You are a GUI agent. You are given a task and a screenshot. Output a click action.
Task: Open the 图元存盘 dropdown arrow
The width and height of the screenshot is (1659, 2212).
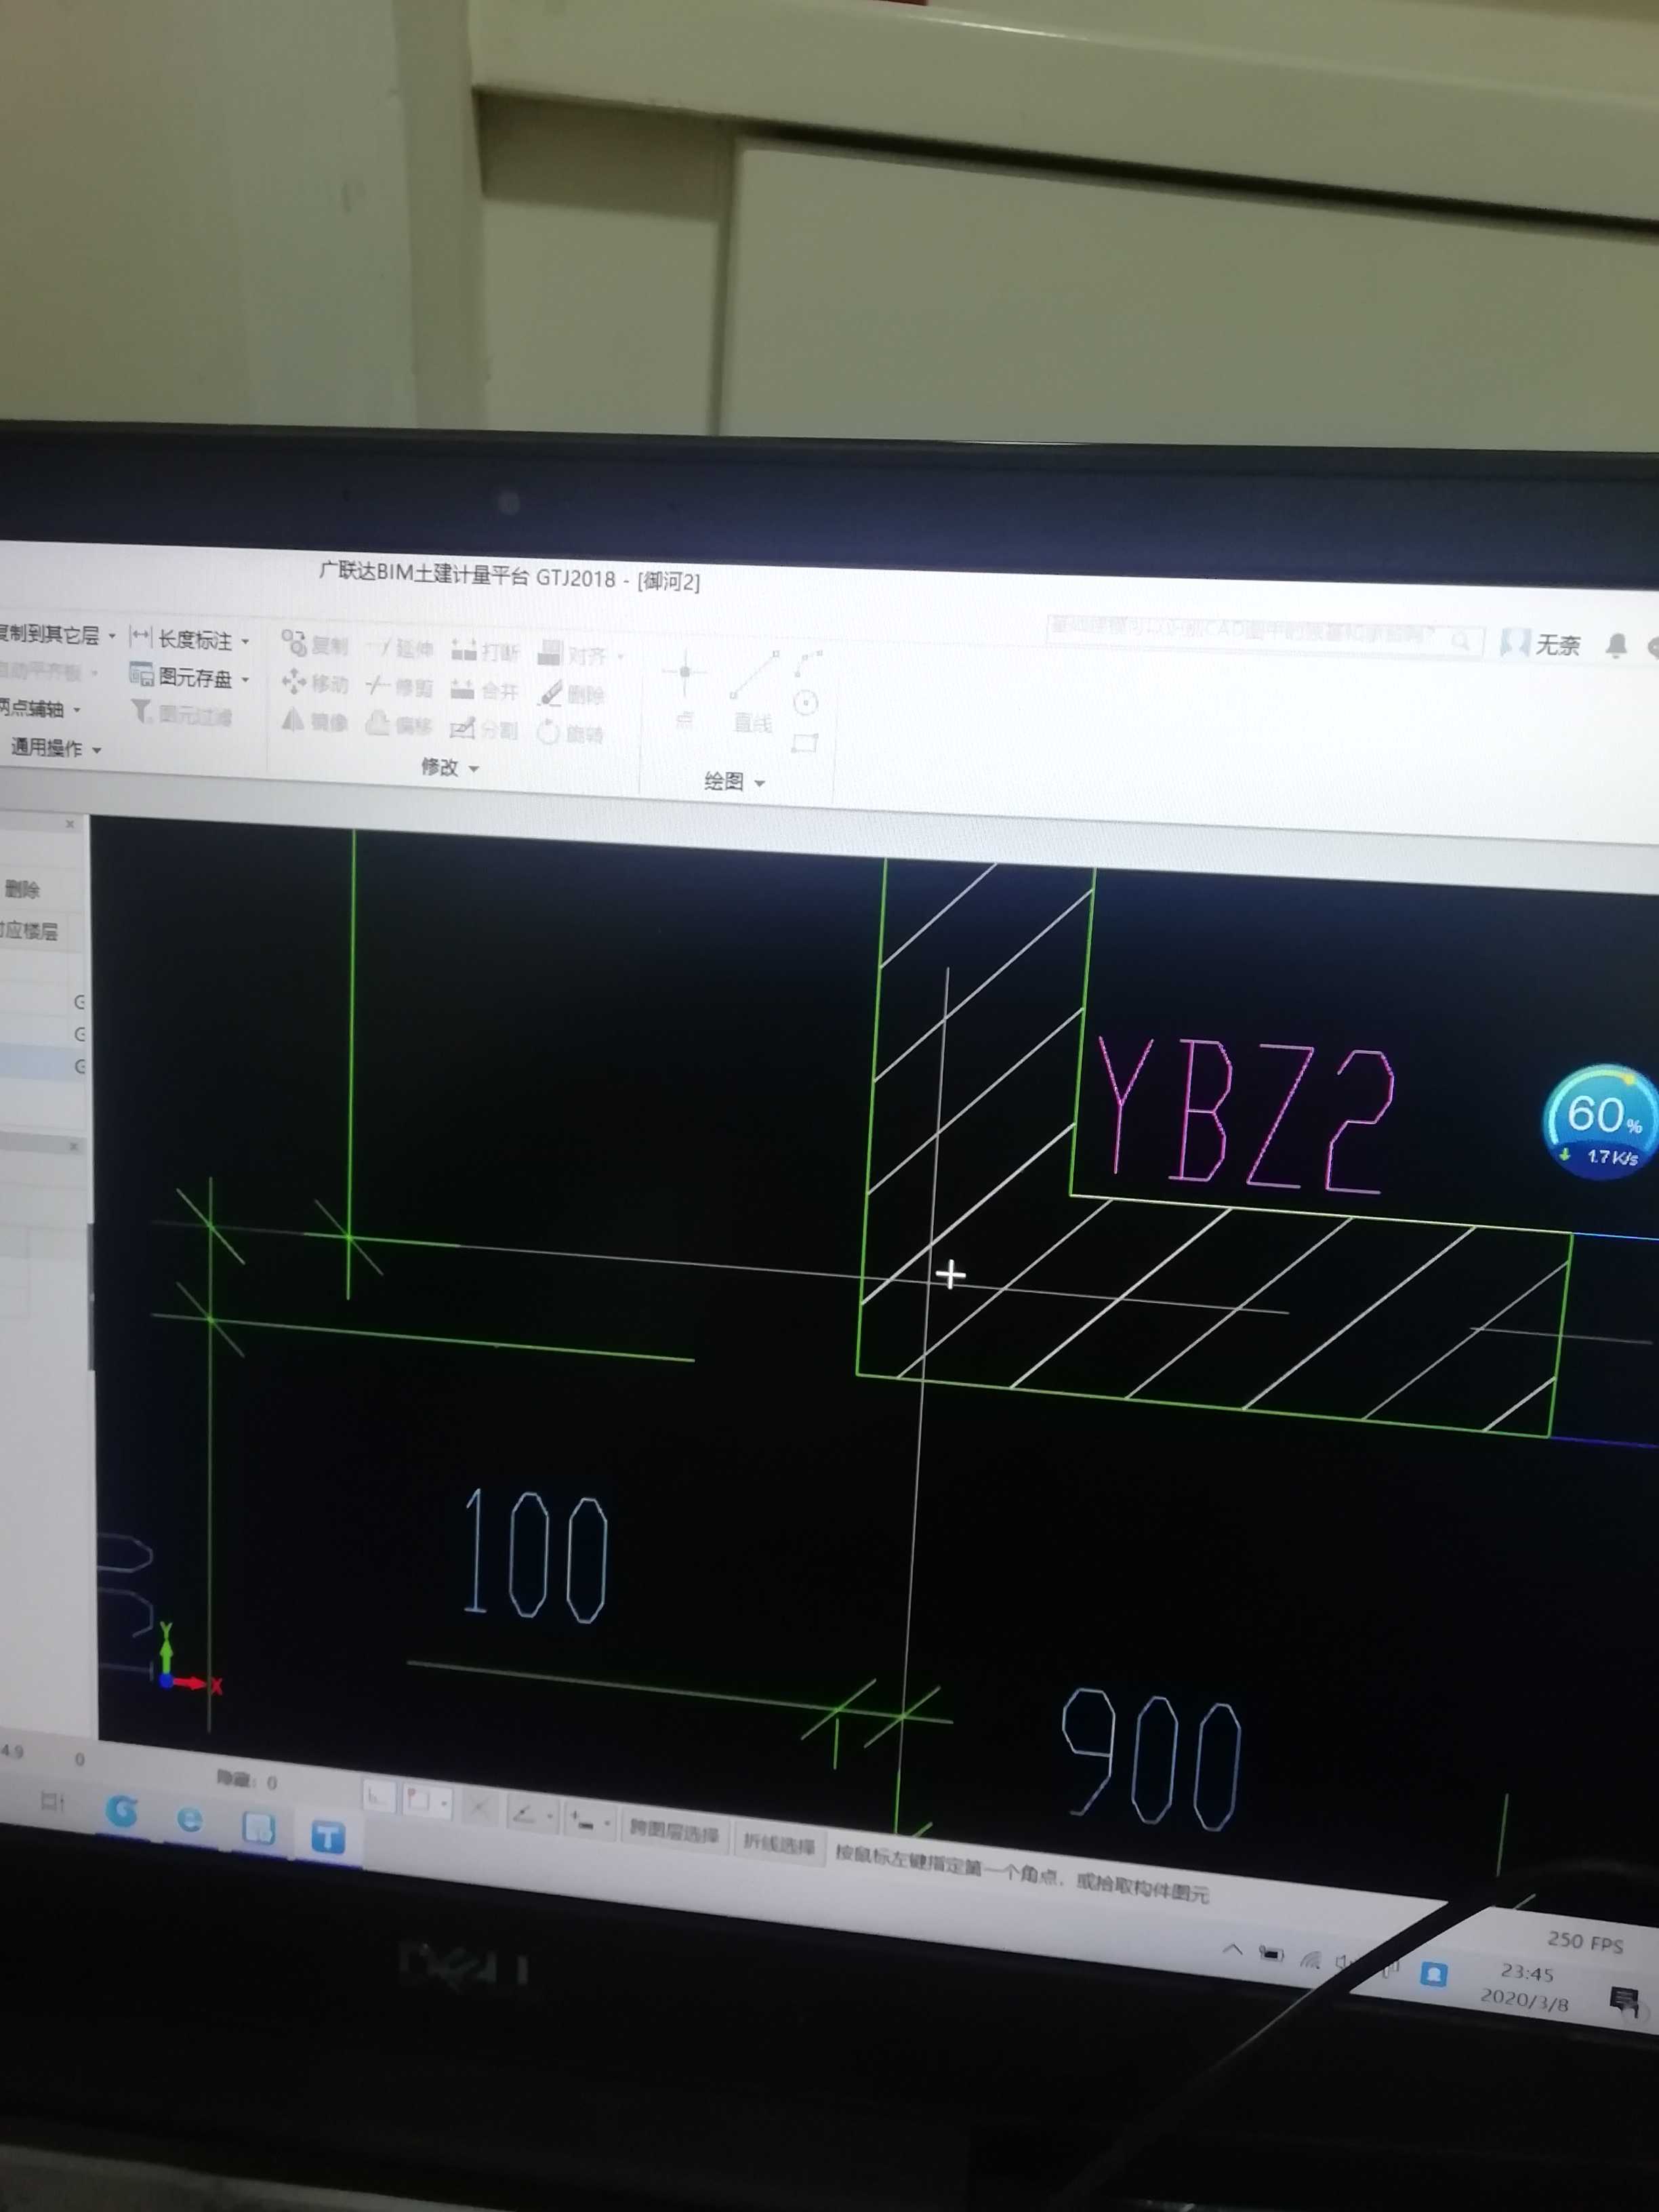pos(246,680)
